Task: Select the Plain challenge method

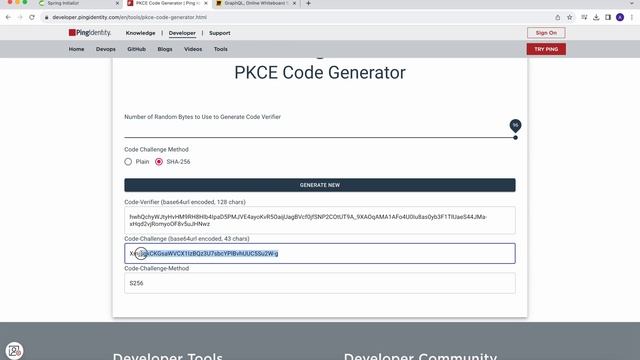Action: point(128,162)
